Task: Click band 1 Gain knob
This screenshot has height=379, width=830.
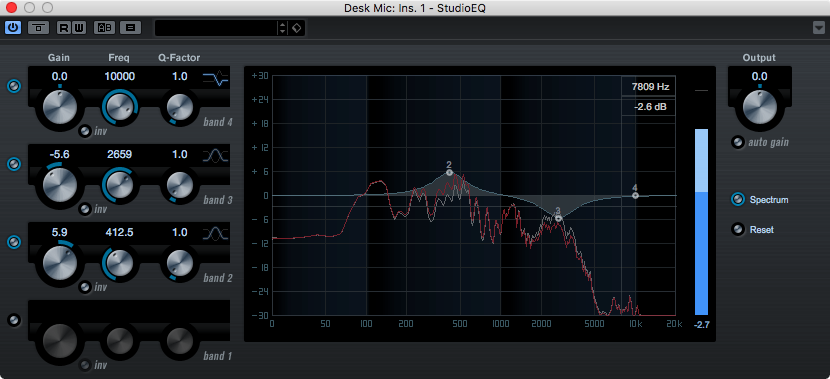Action: click(x=59, y=341)
